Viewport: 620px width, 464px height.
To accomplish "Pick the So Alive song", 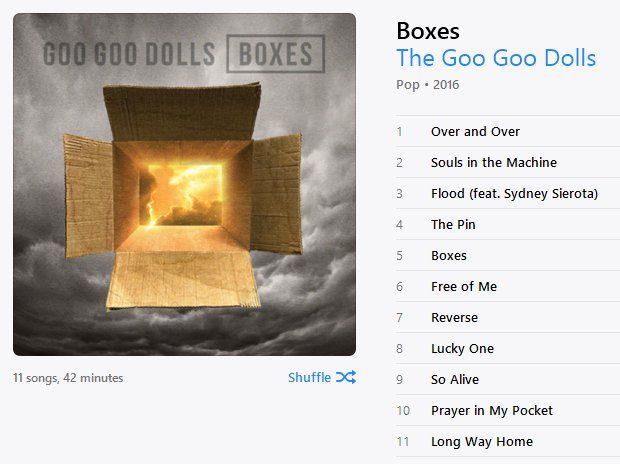I will (x=508, y=379).
